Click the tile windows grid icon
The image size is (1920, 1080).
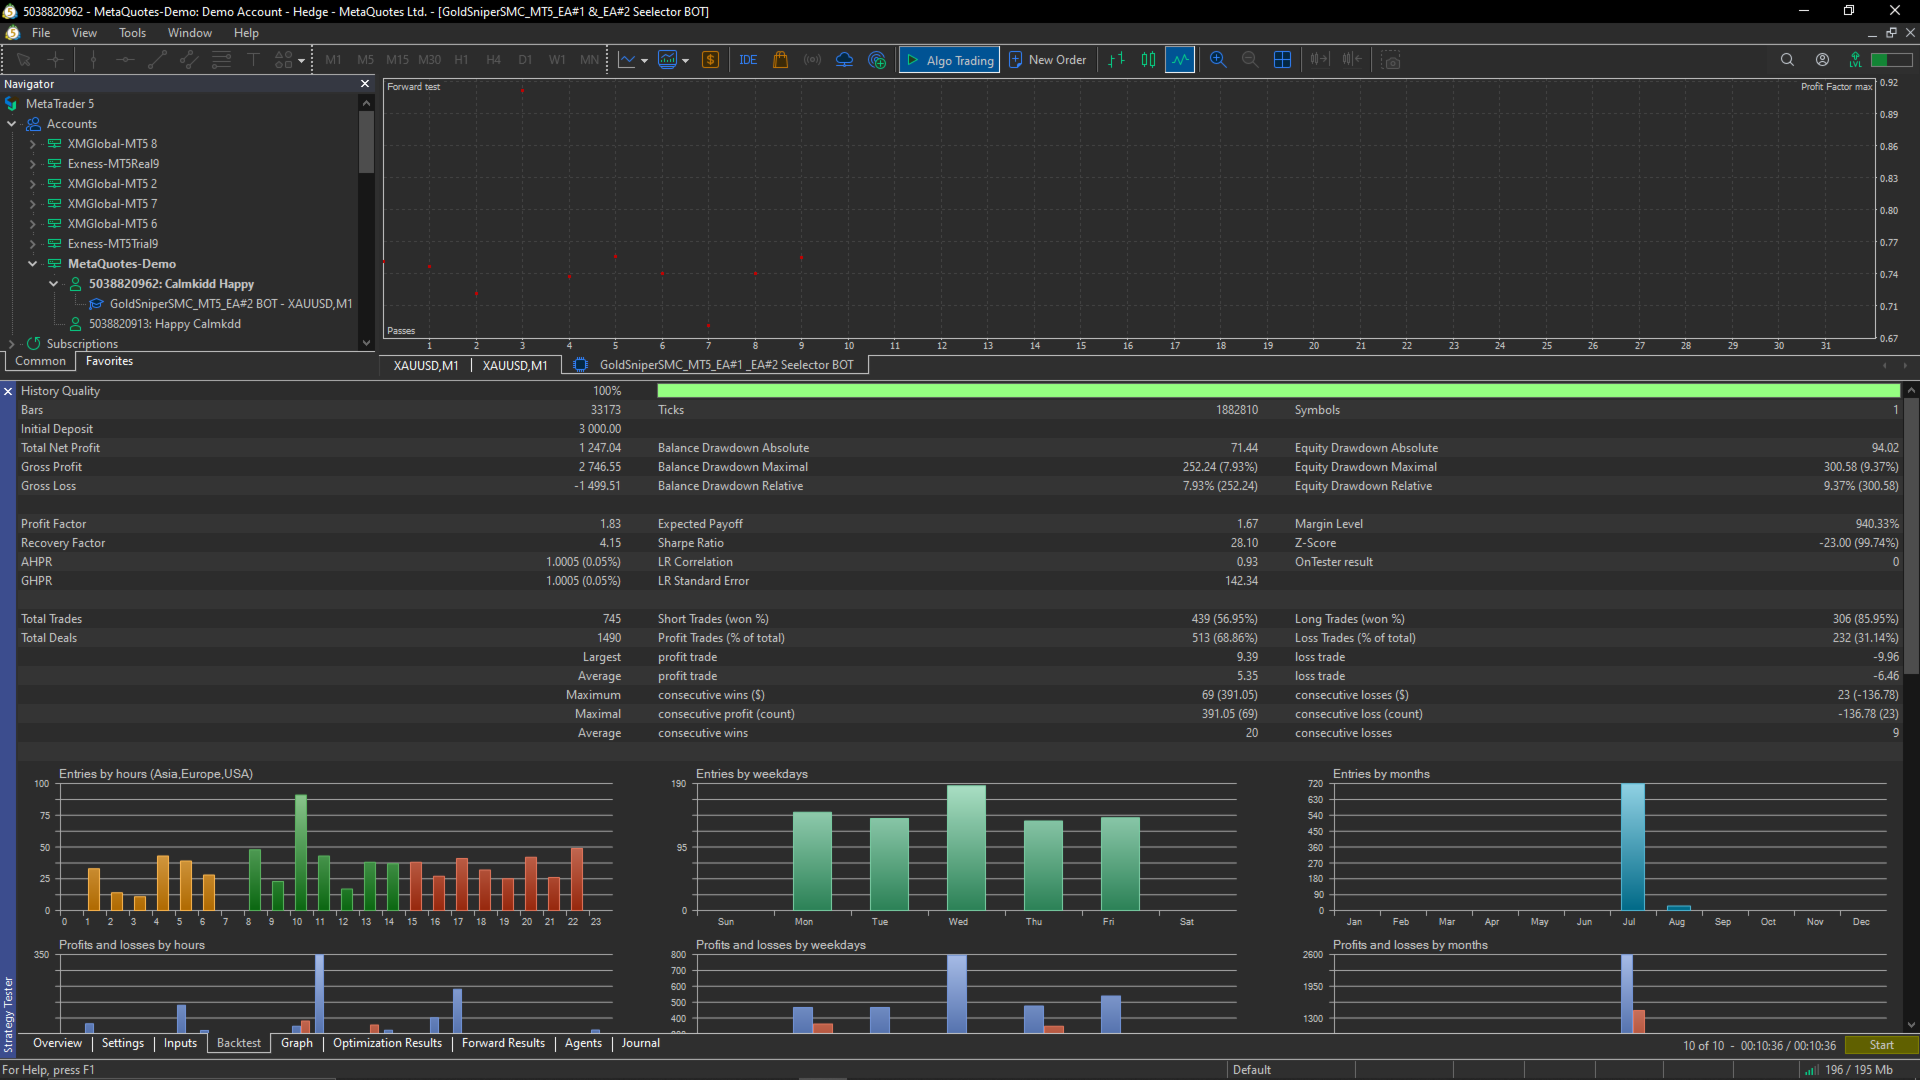click(1282, 60)
